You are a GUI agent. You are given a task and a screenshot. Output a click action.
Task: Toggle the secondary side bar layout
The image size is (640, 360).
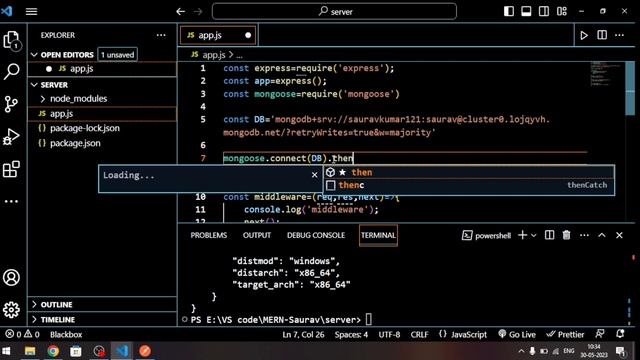pyautogui.click(x=544, y=11)
